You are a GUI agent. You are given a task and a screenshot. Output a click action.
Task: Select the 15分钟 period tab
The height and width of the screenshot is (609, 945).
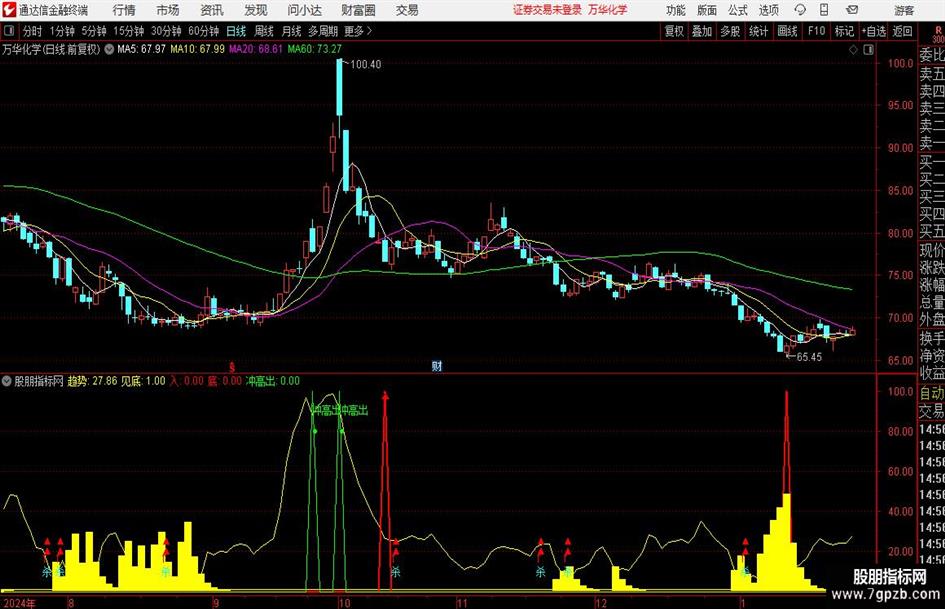(129, 31)
